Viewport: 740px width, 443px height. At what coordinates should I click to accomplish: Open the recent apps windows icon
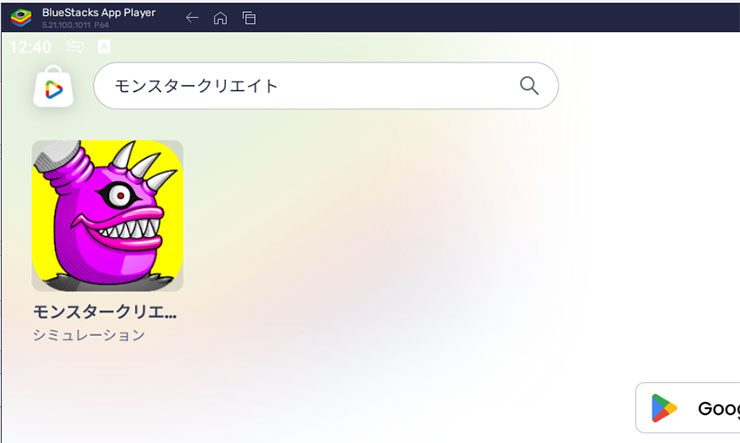coord(249,18)
